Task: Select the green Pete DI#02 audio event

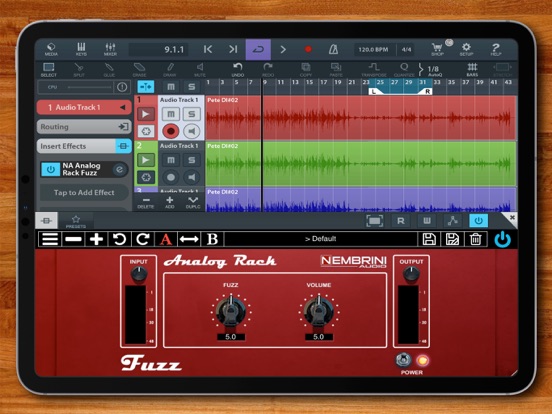Action: (x=361, y=163)
